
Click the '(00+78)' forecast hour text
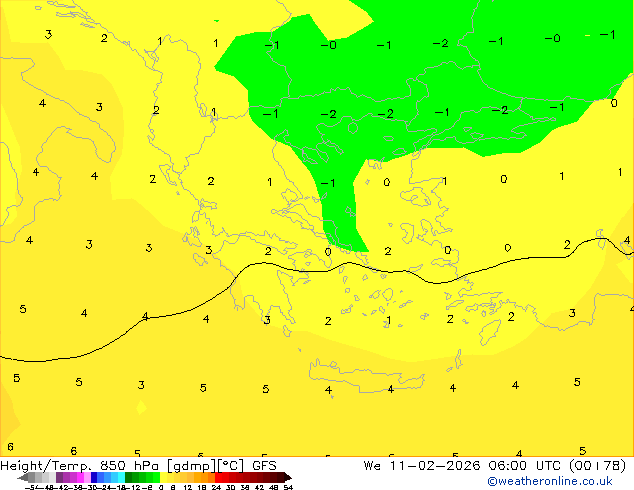point(598,466)
